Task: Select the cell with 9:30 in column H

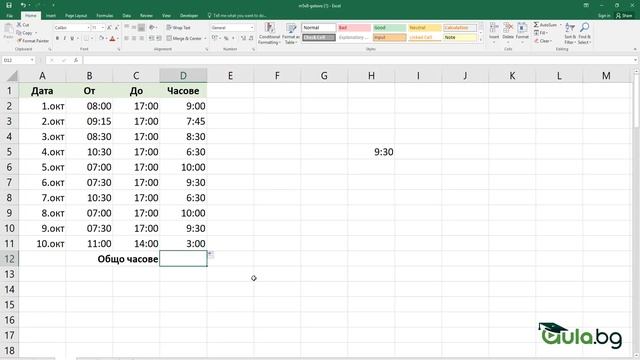Action: [371, 152]
